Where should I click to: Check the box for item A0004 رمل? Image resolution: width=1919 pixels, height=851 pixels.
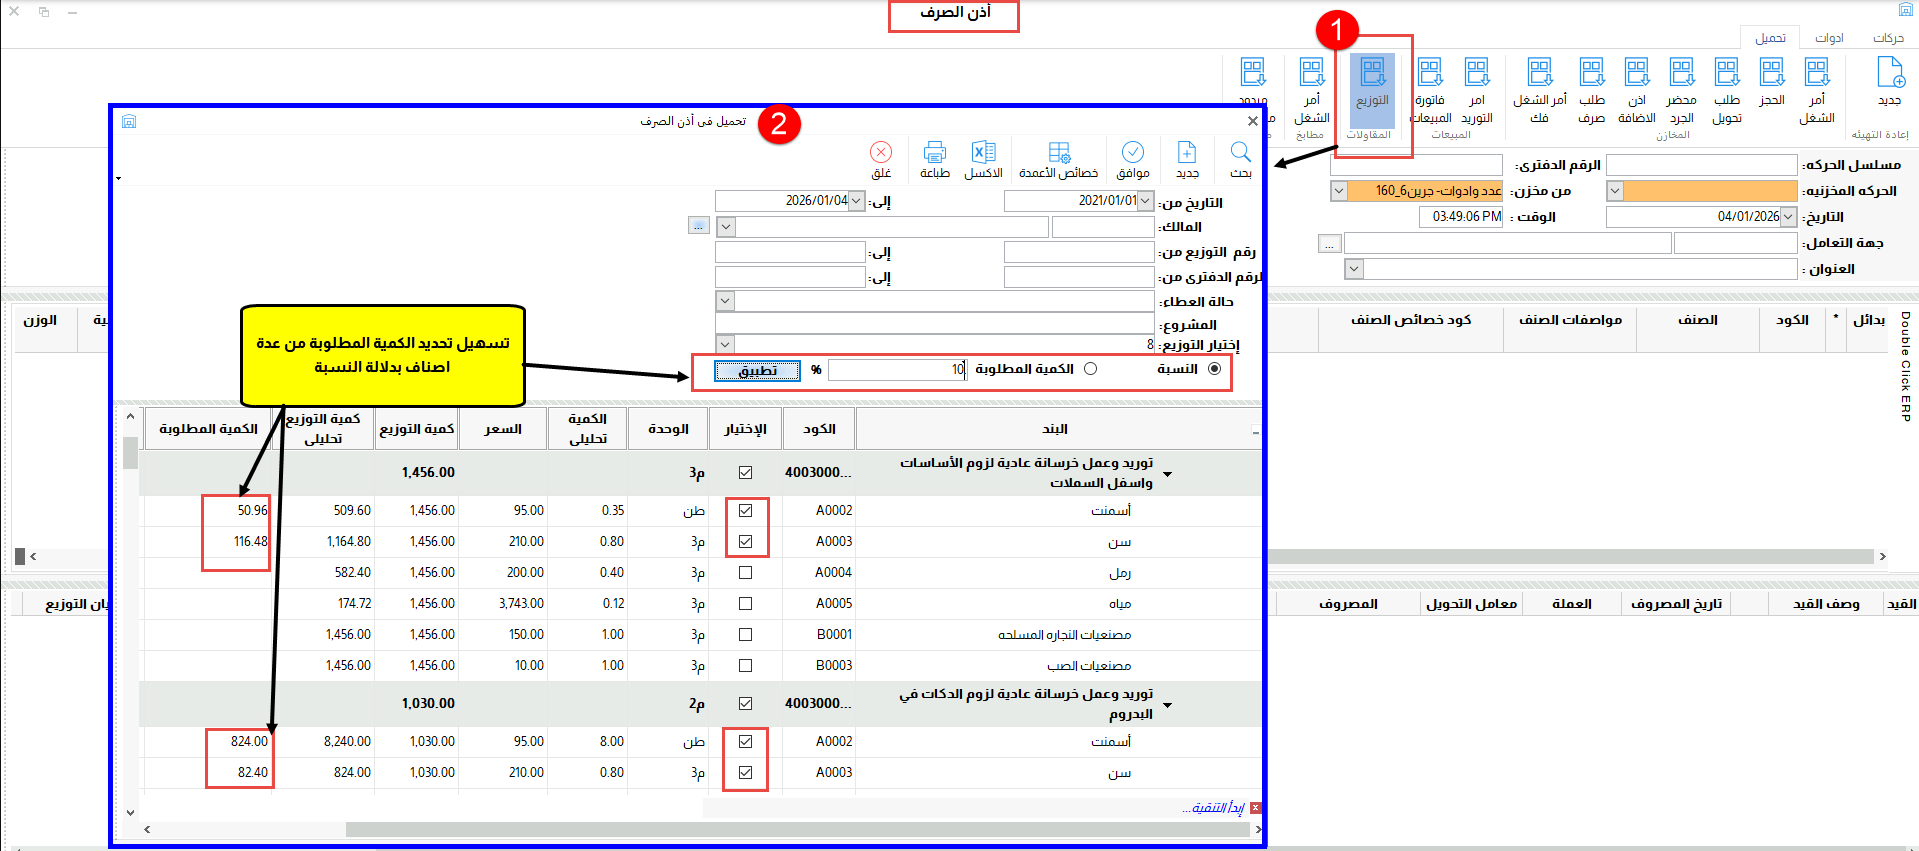click(x=745, y=573)
